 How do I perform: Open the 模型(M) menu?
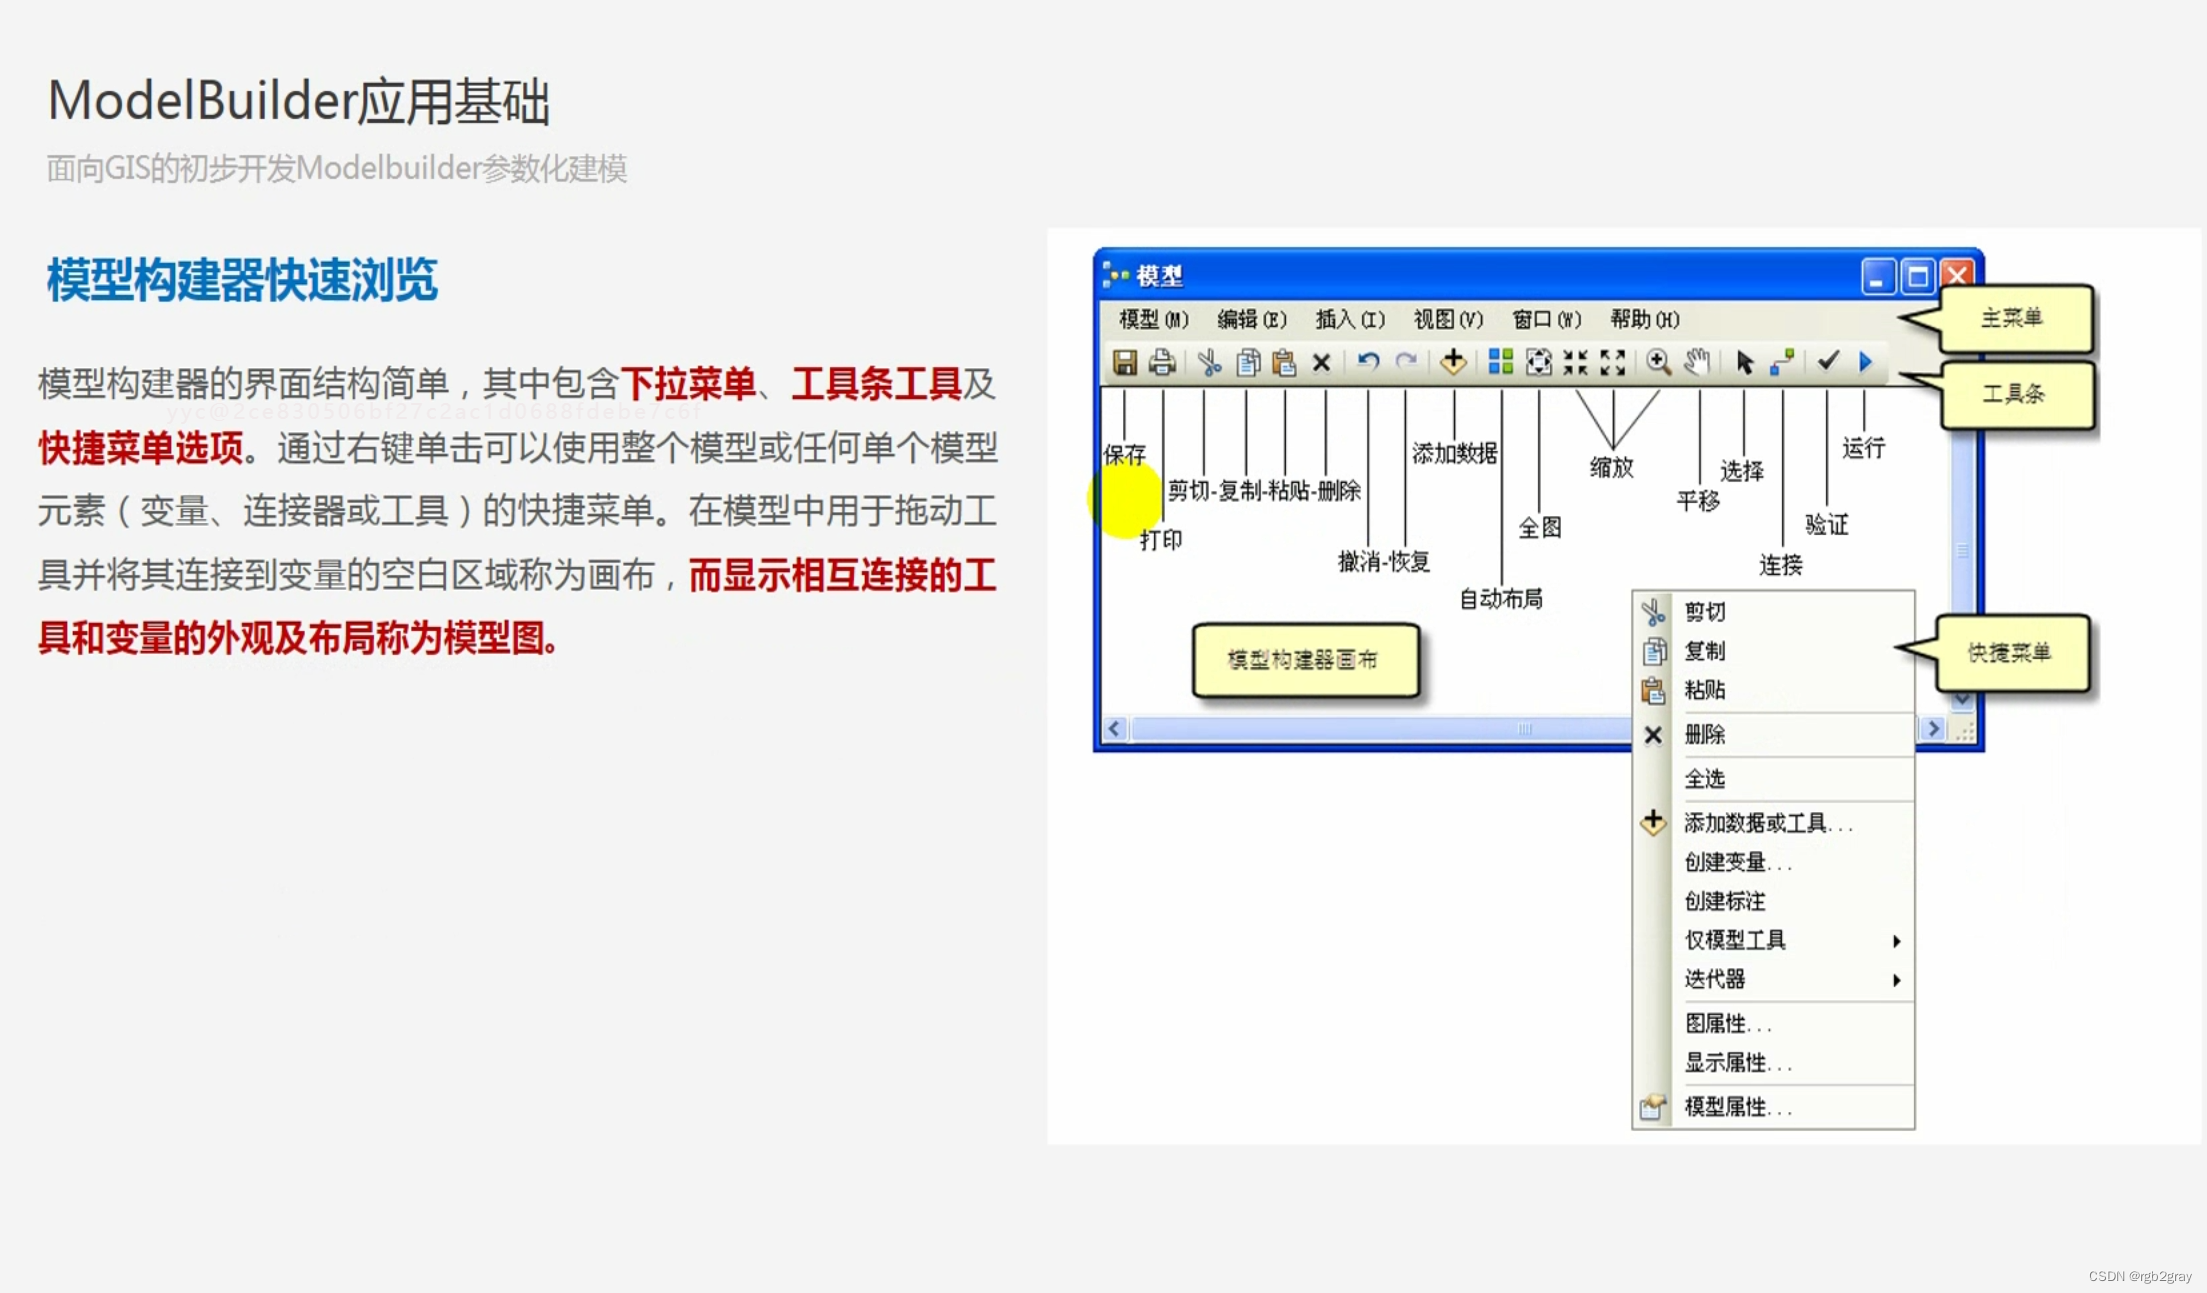click(1153, 319)
